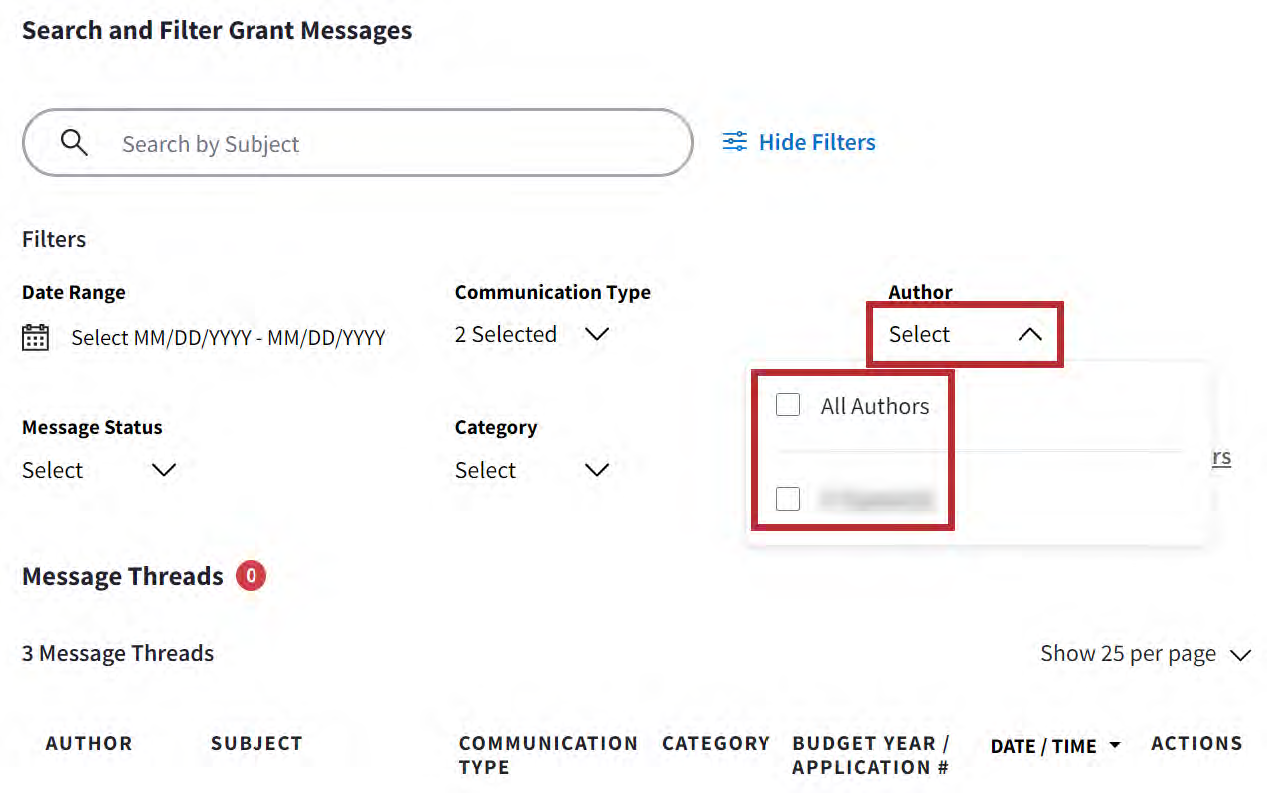Collapse the Author Select dropdown
The width and height of the screenshot is (1267, 793).
point(1030,335)
